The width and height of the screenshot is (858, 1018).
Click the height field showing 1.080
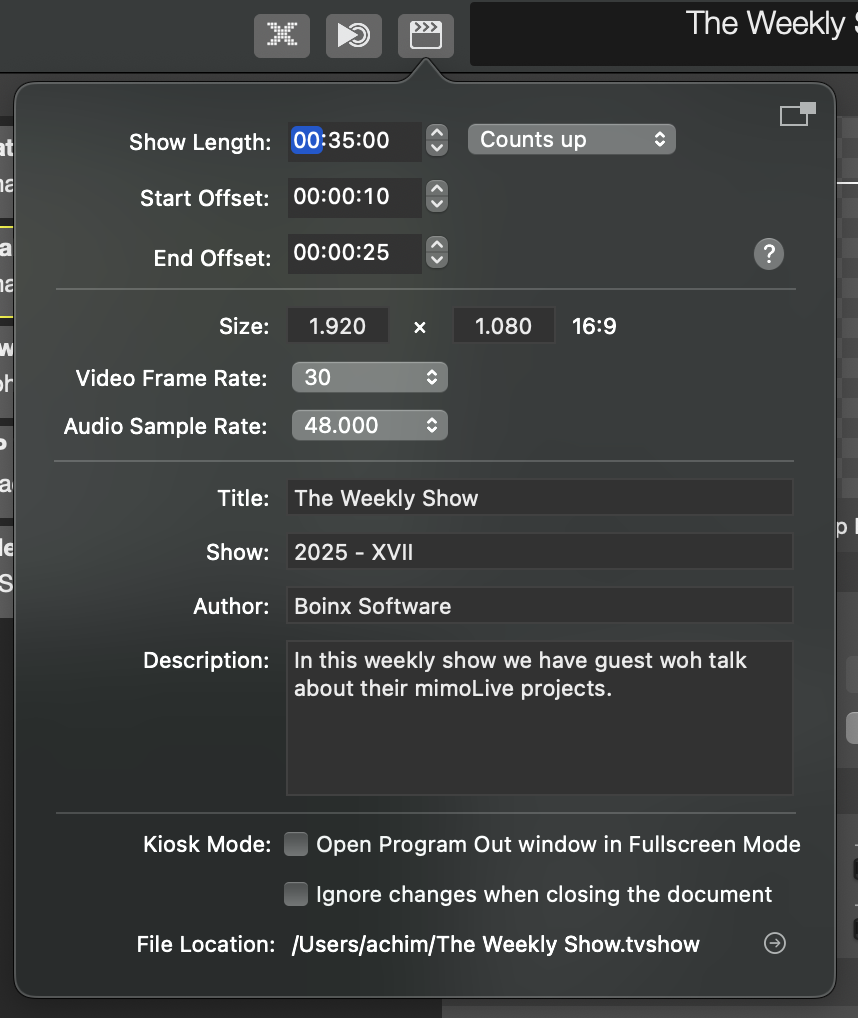point(504,325)
